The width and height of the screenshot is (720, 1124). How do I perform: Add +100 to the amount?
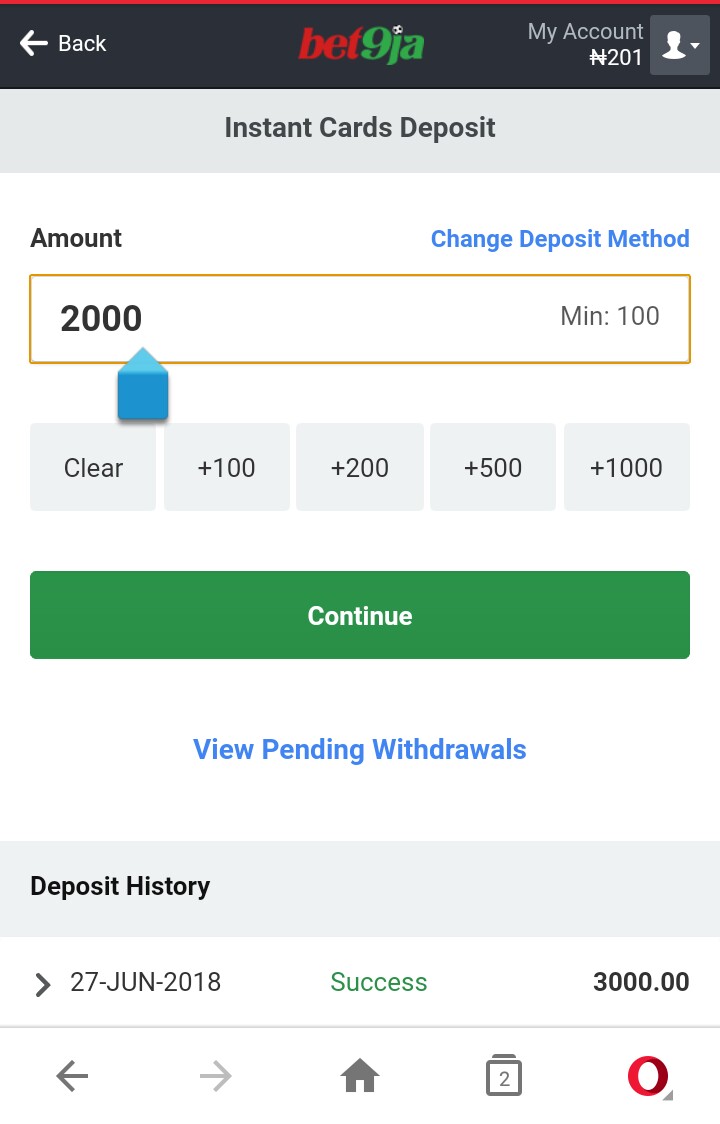coord(226,467)
